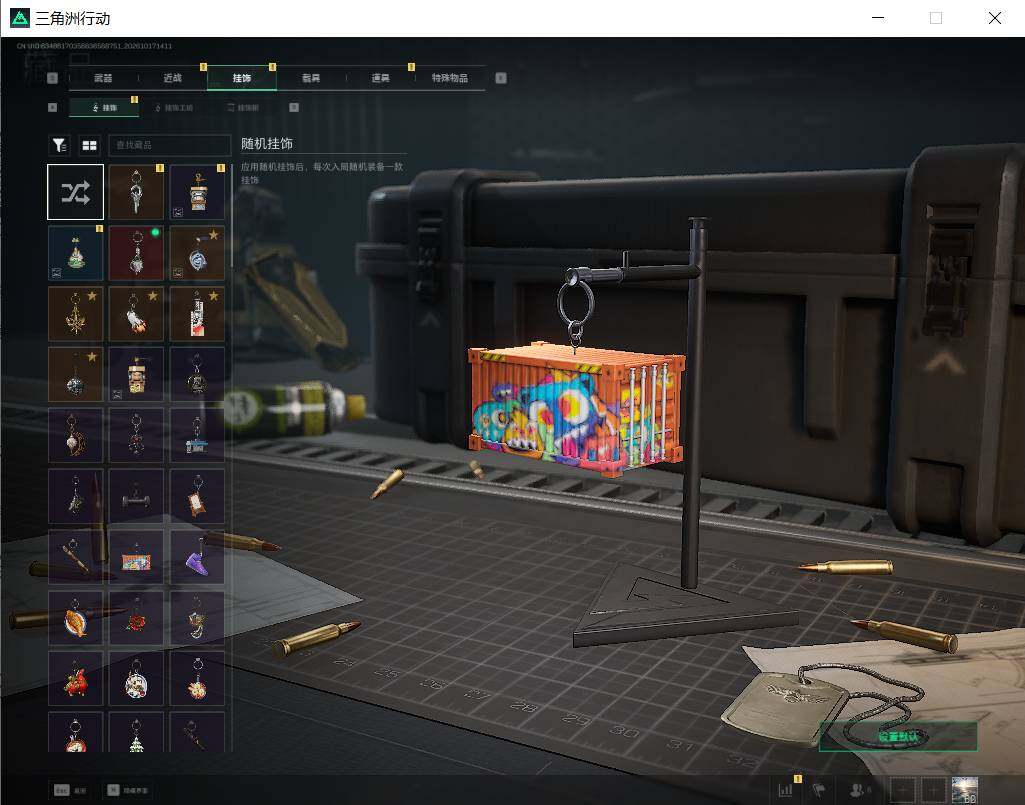Open the flag icon in bottom bar

818,790
